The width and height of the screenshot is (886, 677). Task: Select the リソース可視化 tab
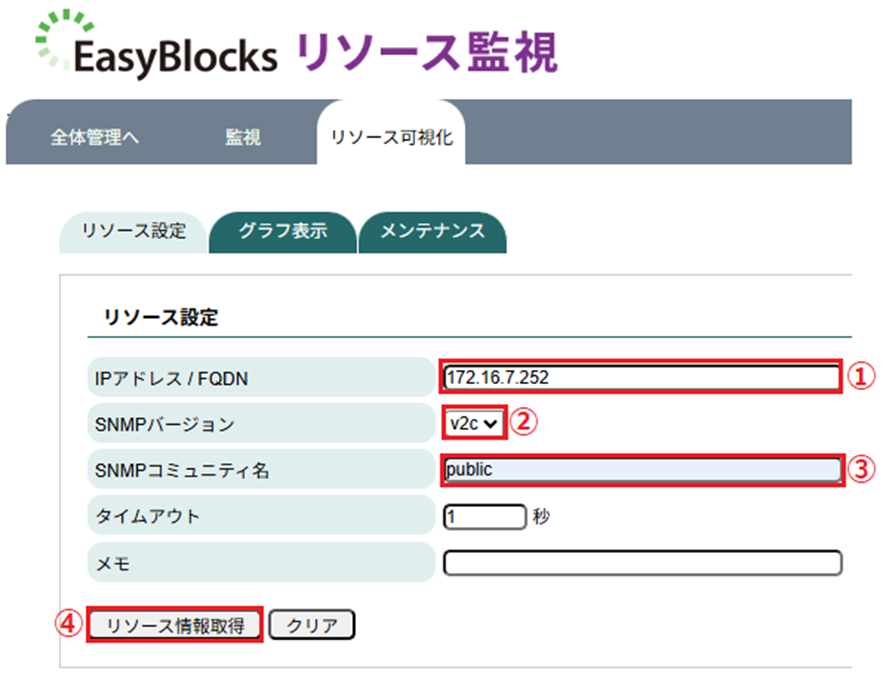tap(391, 138)
